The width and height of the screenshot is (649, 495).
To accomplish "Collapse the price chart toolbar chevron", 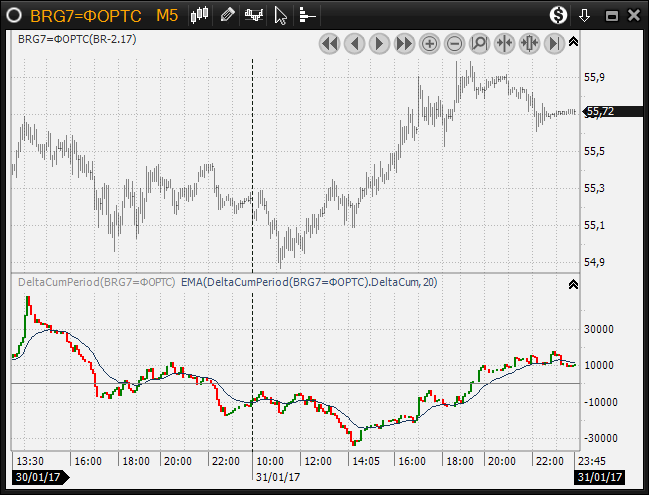I will coord(574,42).
